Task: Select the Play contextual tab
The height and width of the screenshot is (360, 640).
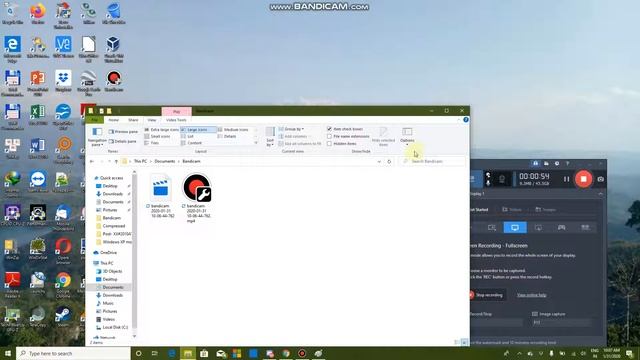Action: pyautogui.click(x=176, y=111)
